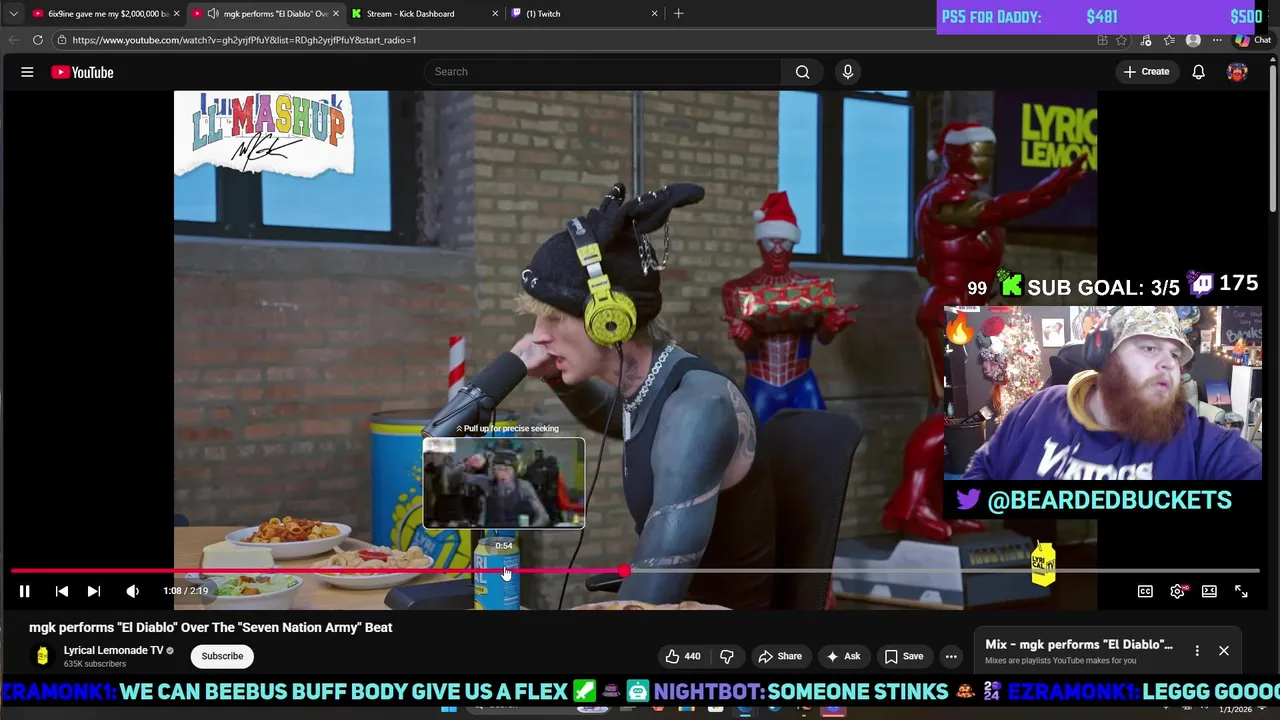Screen dimensions: 1280x720
Task: Dislike the video
Action: pyautogui.click(x=727, y=656)
